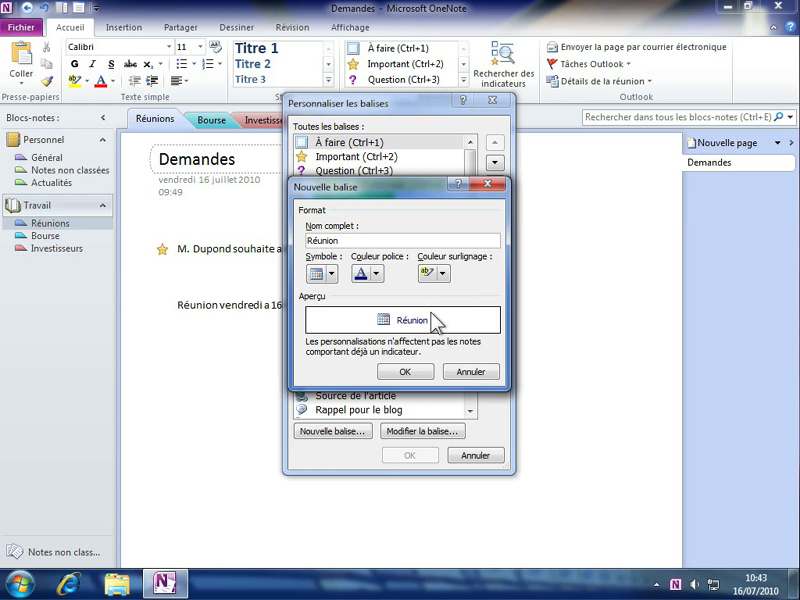Screen dimensions: 800x600
Task: Collapse the Personnel notebook
Action: point(103,140)
